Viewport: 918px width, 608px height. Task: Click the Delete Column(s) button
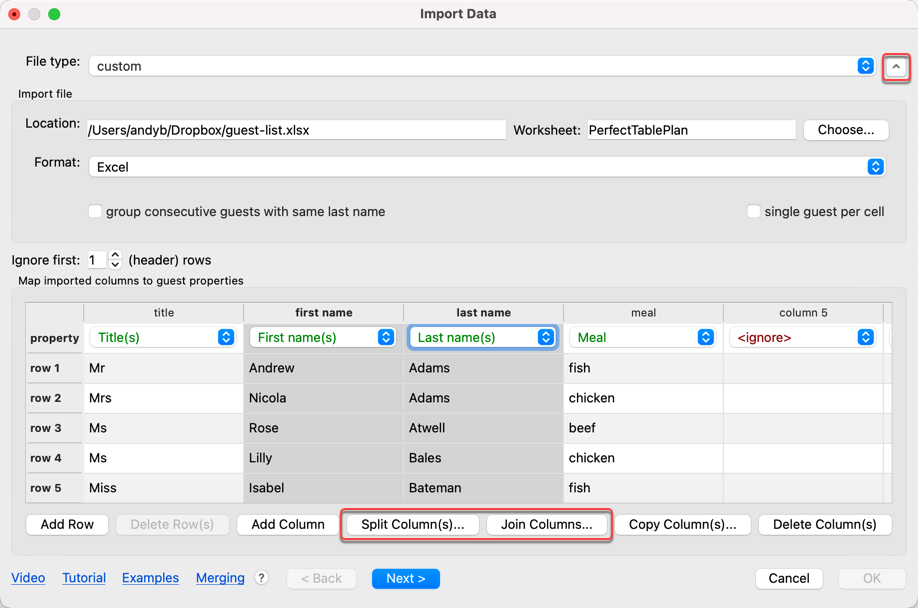tap(824, 524)
